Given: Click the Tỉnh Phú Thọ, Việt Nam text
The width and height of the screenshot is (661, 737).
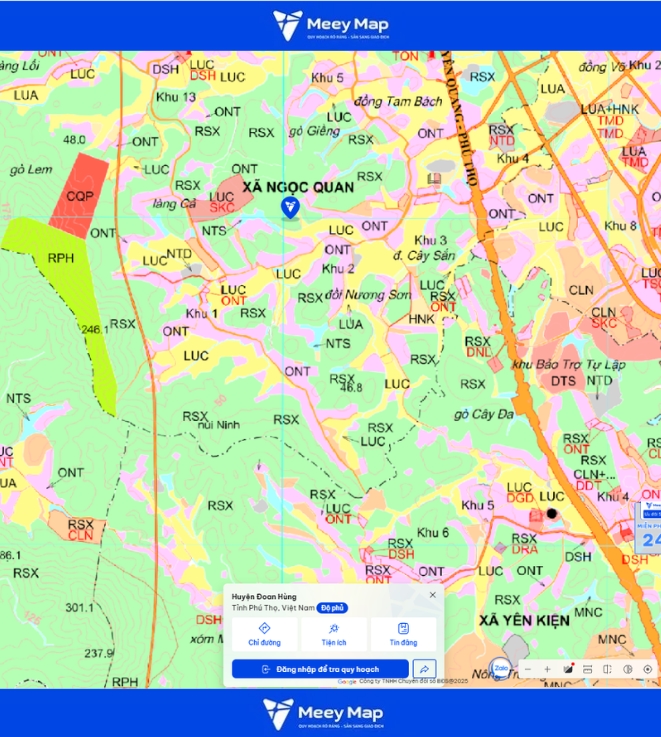Looking at the screenshot, I should (x=273, y=608).
